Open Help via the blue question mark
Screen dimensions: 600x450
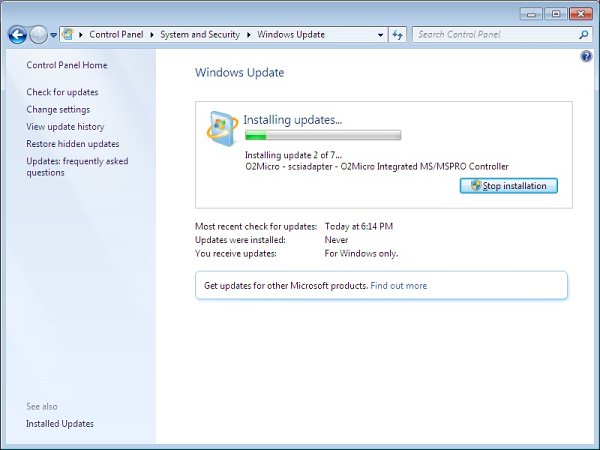(586, 57)
